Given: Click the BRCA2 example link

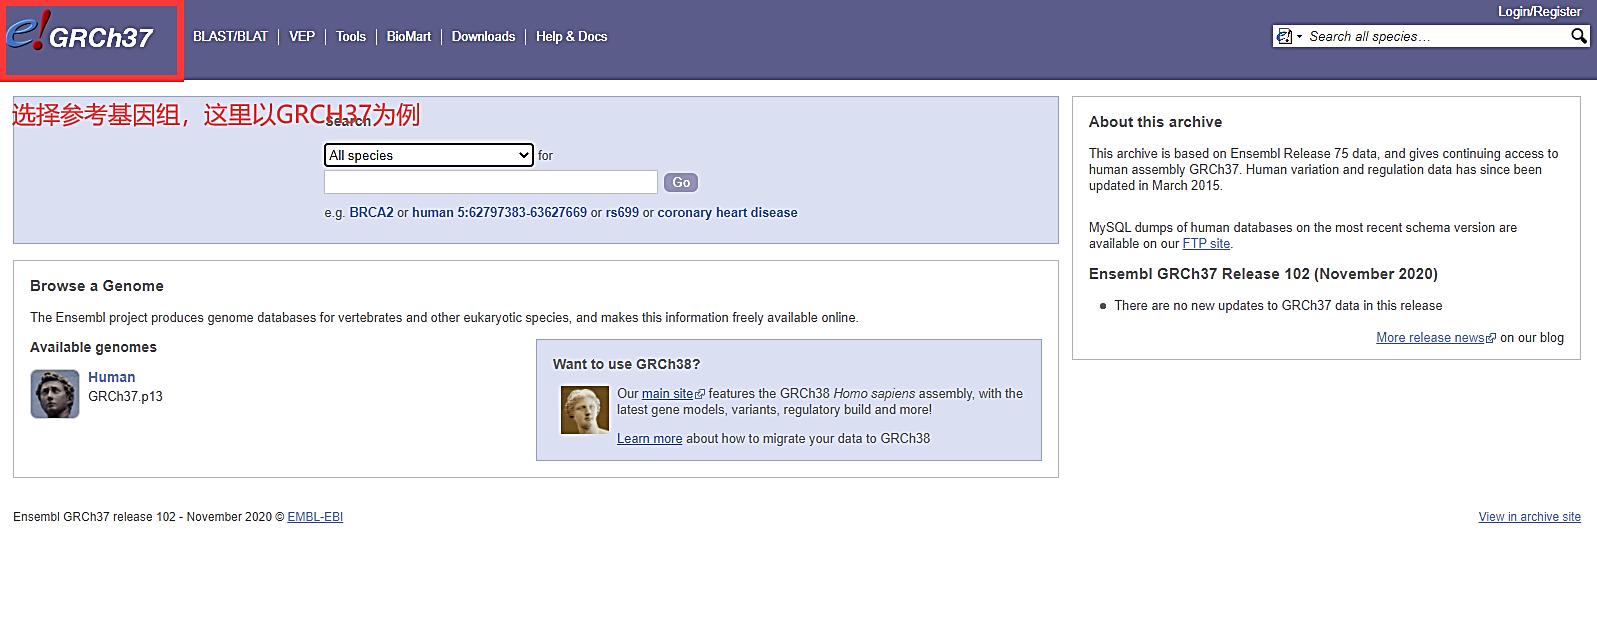Looking at the screenshot, I should [x=371, y=212].
